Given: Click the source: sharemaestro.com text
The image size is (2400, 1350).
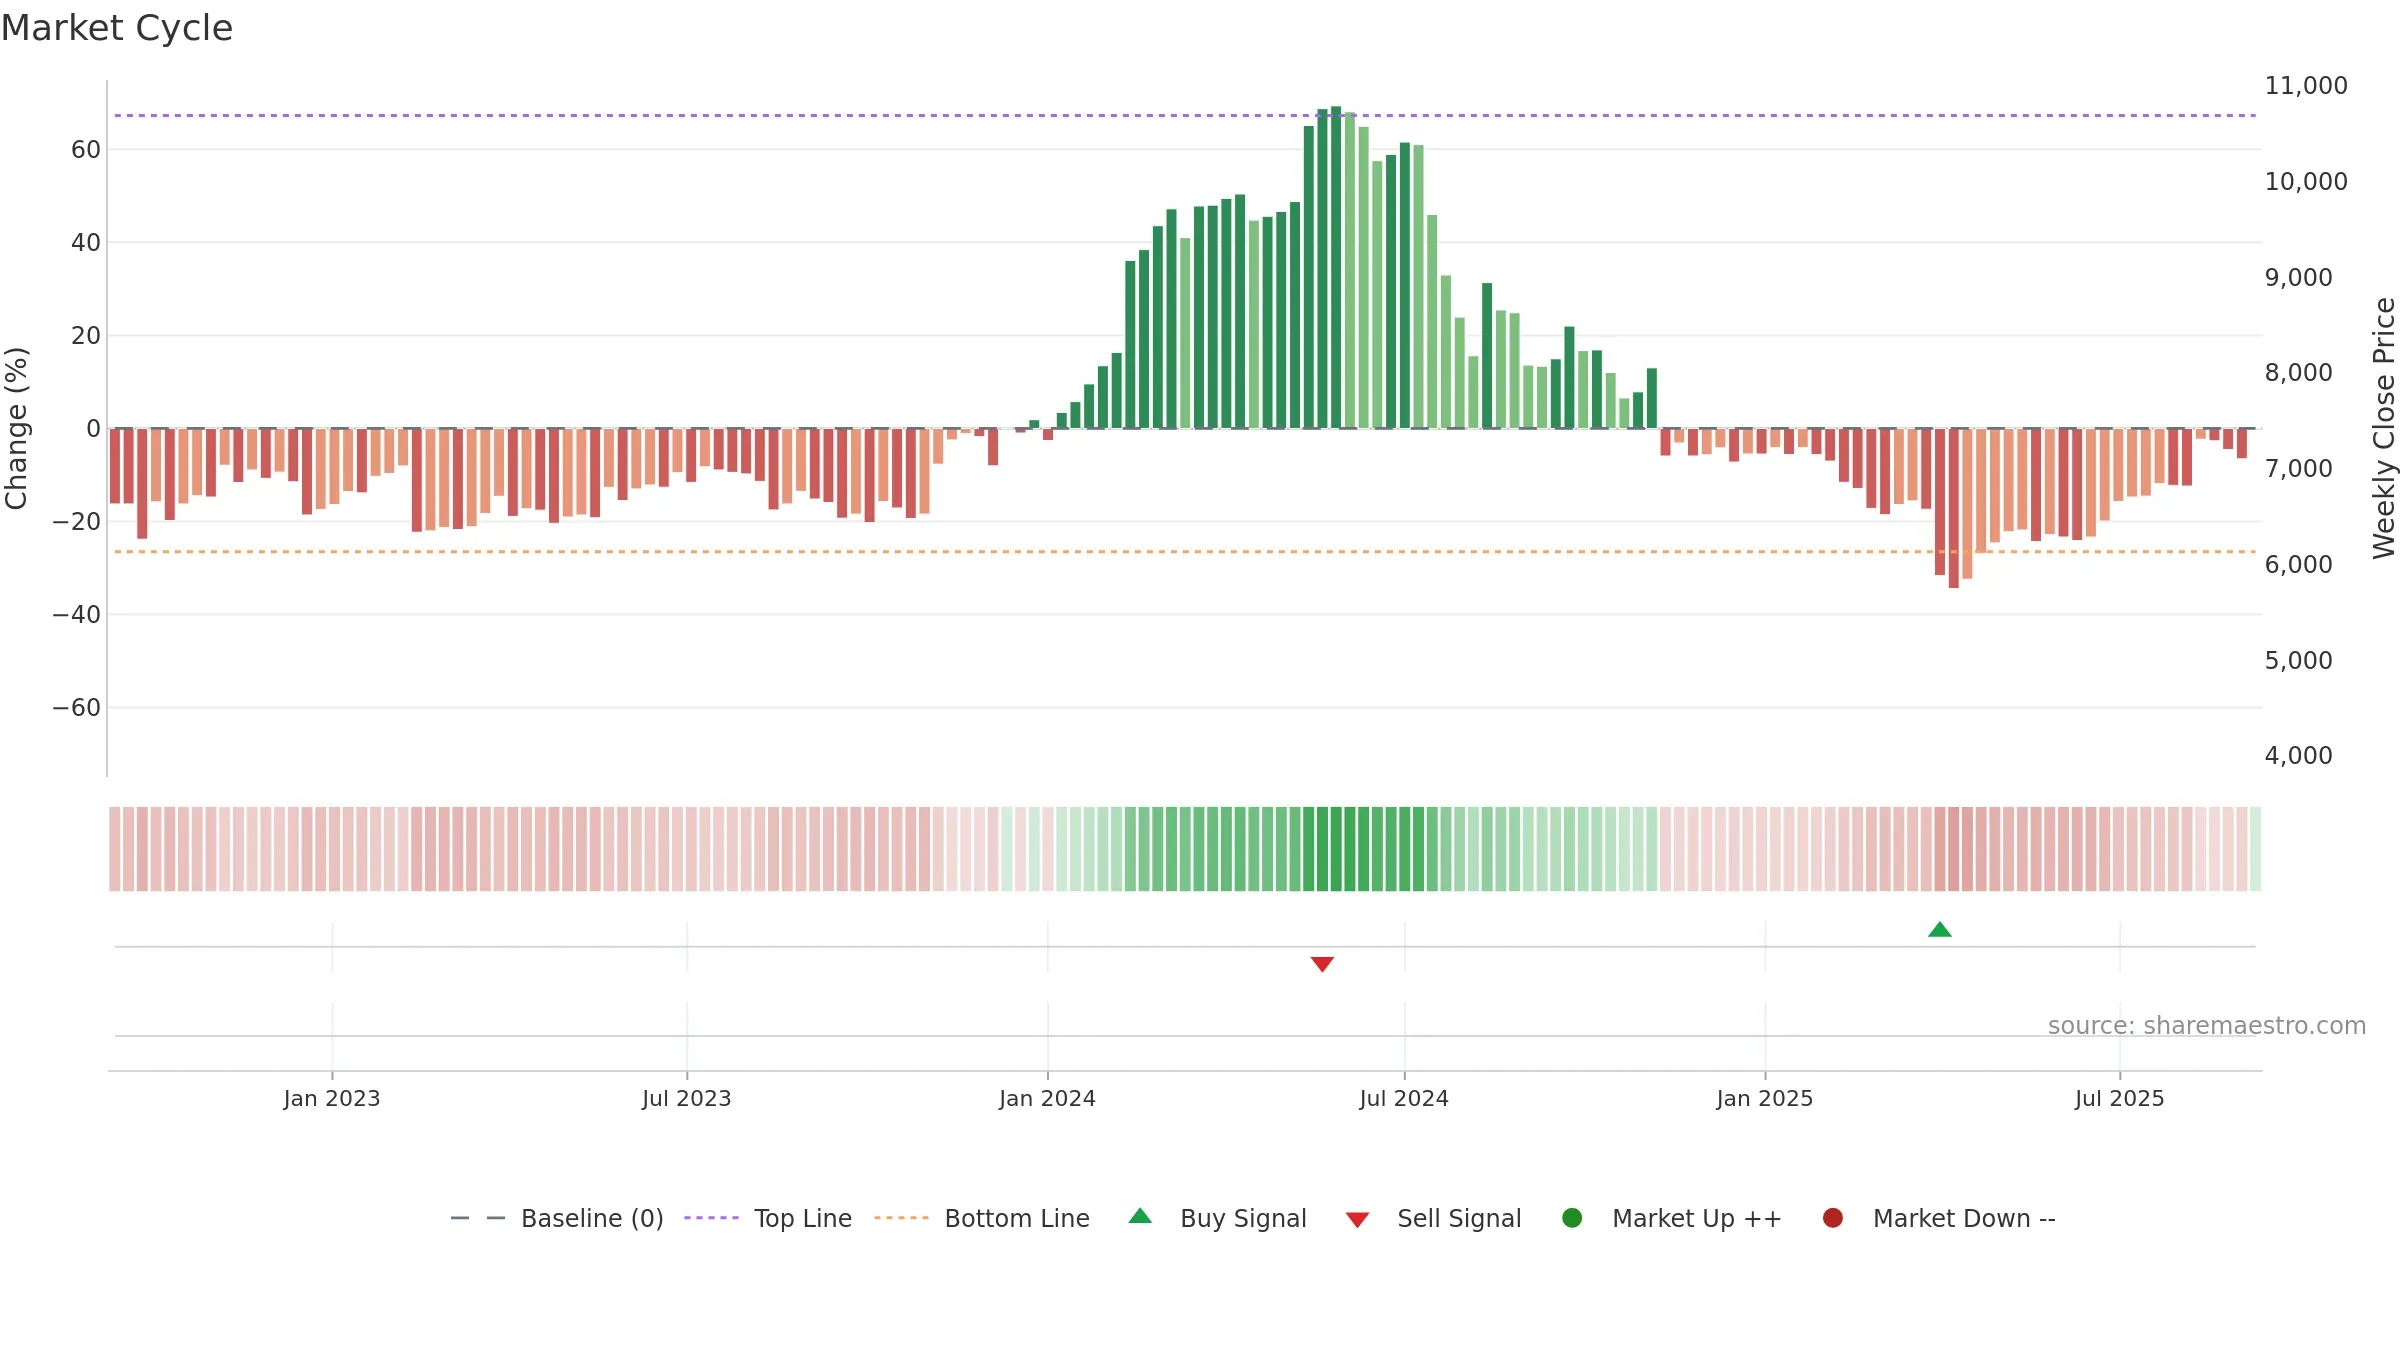Looking at the screenshot, I should click(x=2207, y=1026).
